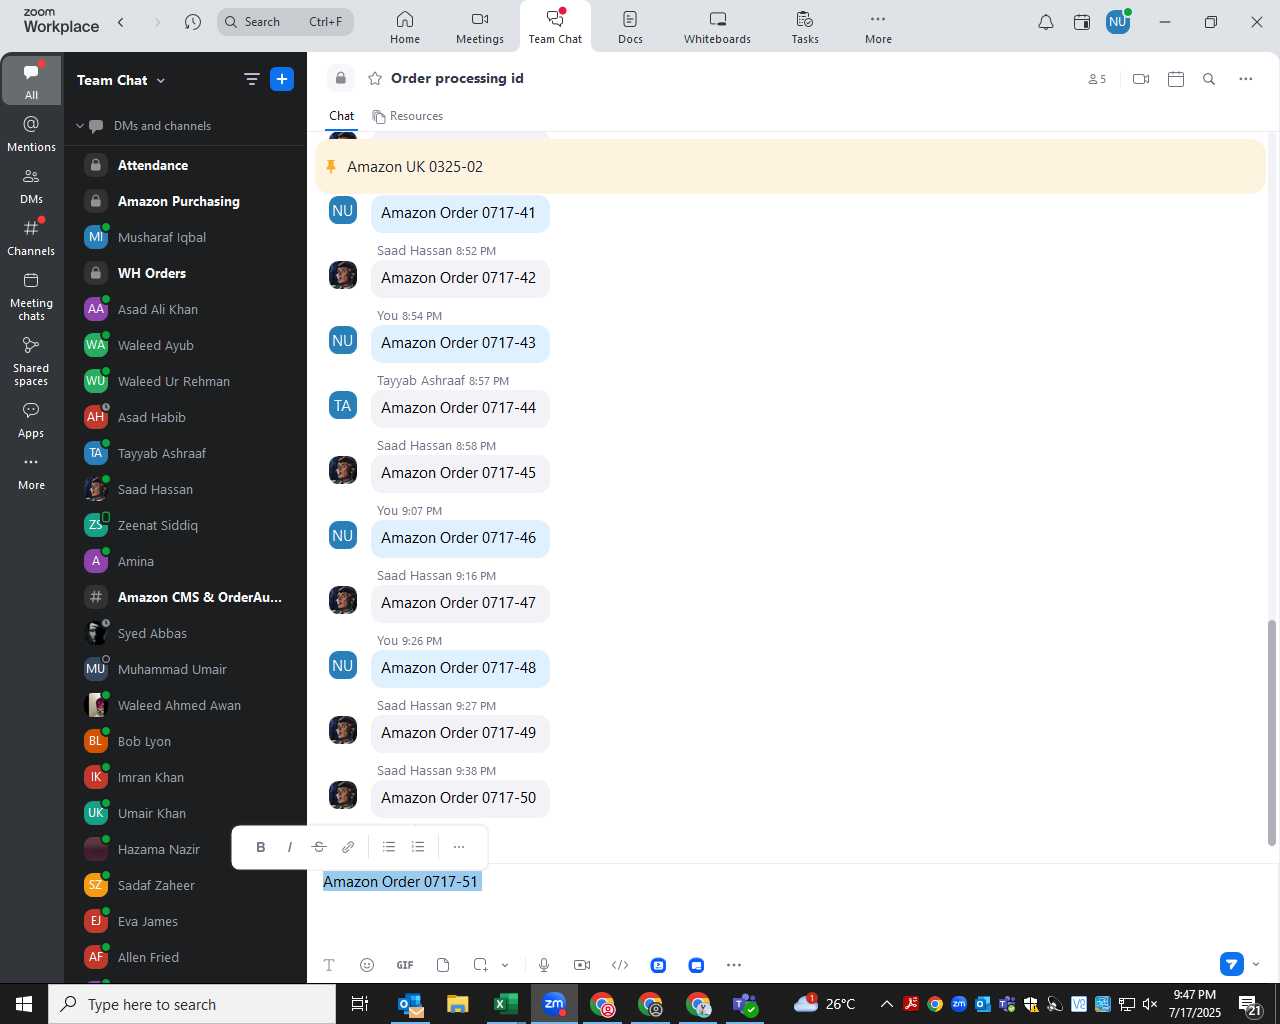Navigate back with the arrow
This screenshot has height=1024, width=1280.
pyautogui.click(x=121, y=22)
